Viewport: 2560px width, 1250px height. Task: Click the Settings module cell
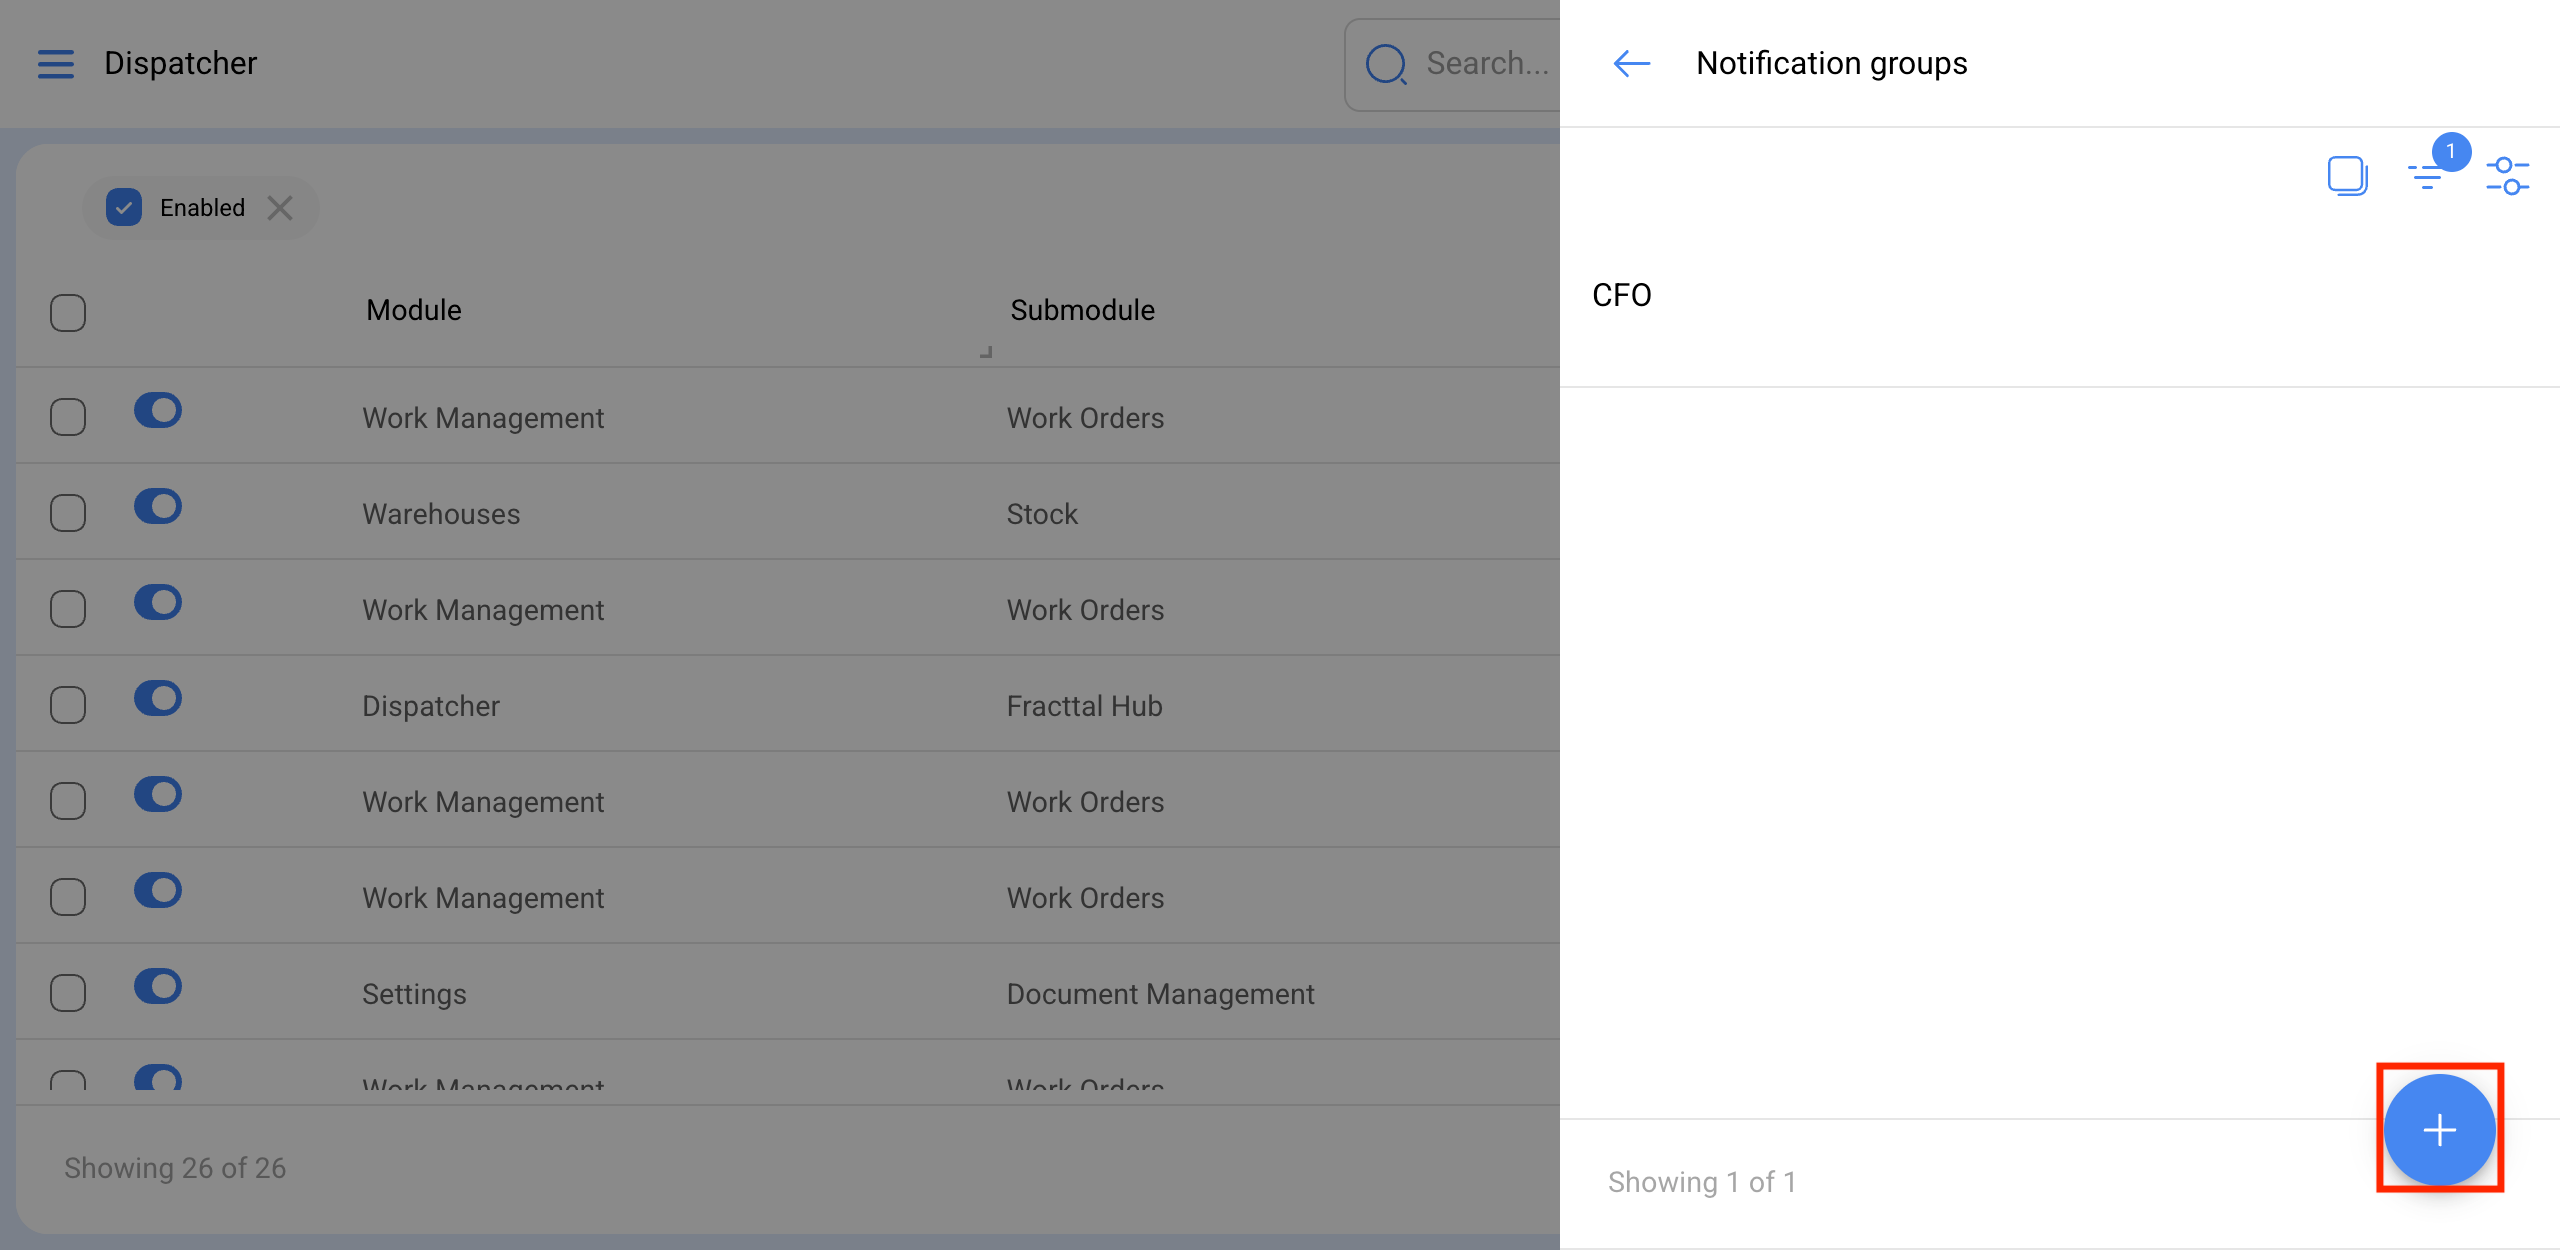(x=414, y=994)
